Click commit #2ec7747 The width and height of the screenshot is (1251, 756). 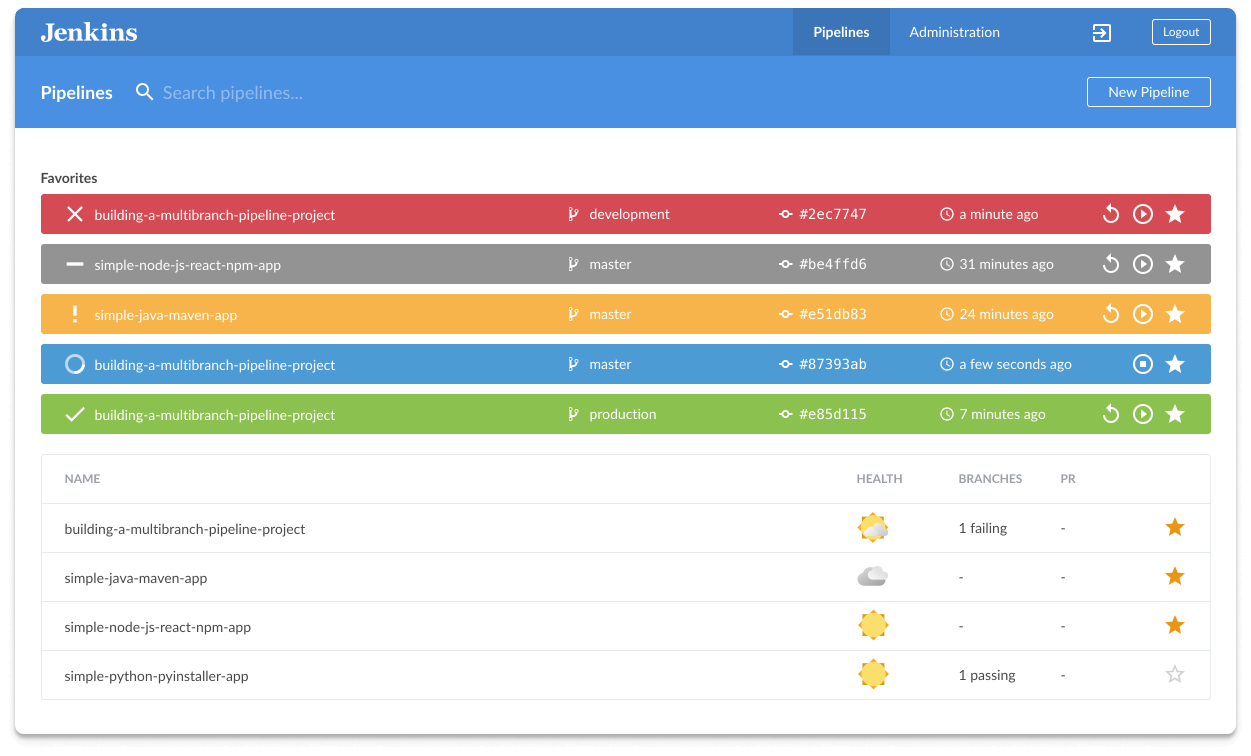coord(833,214)
